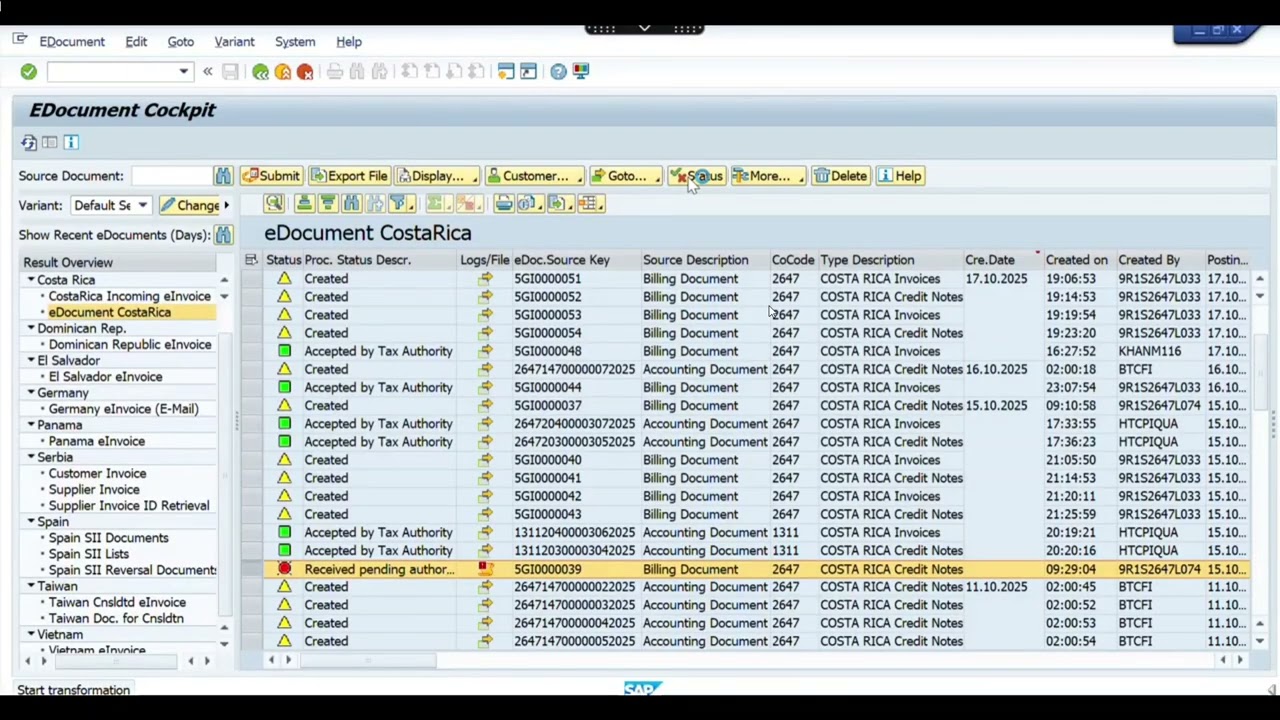Click the Status button
This screenshot has height=720, width=1280.
(x=697, y=176)
